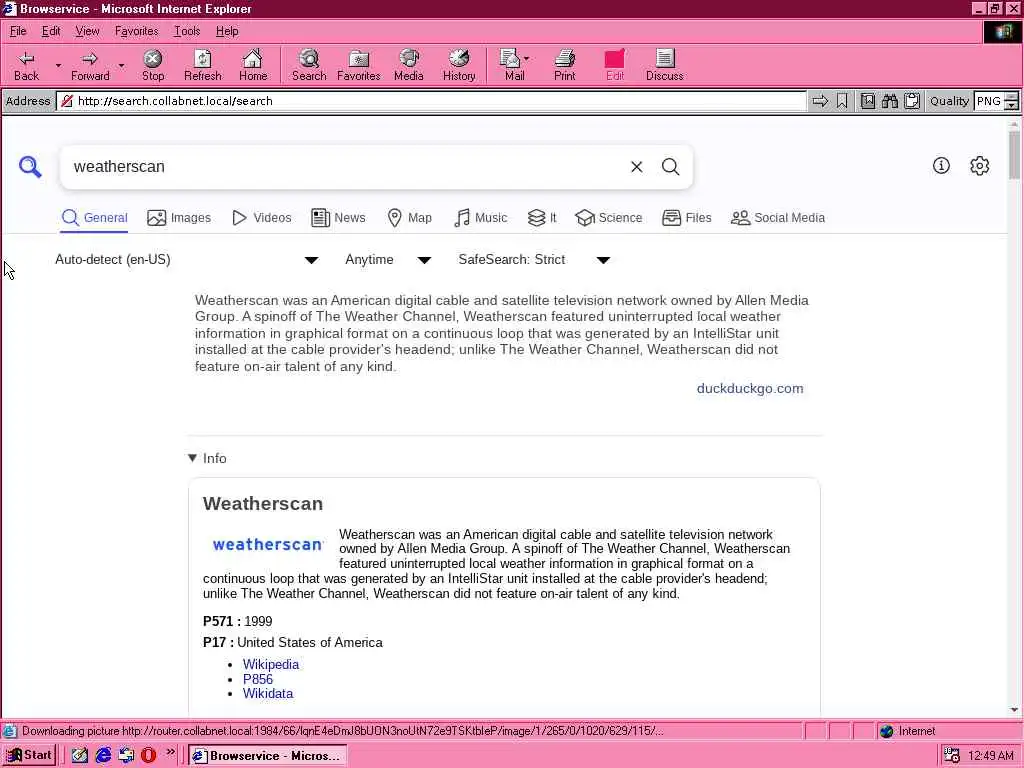This screenshot has height=768, width=1024.
Task: Click the Browservice taskbar button
Action: click(268, 756)
